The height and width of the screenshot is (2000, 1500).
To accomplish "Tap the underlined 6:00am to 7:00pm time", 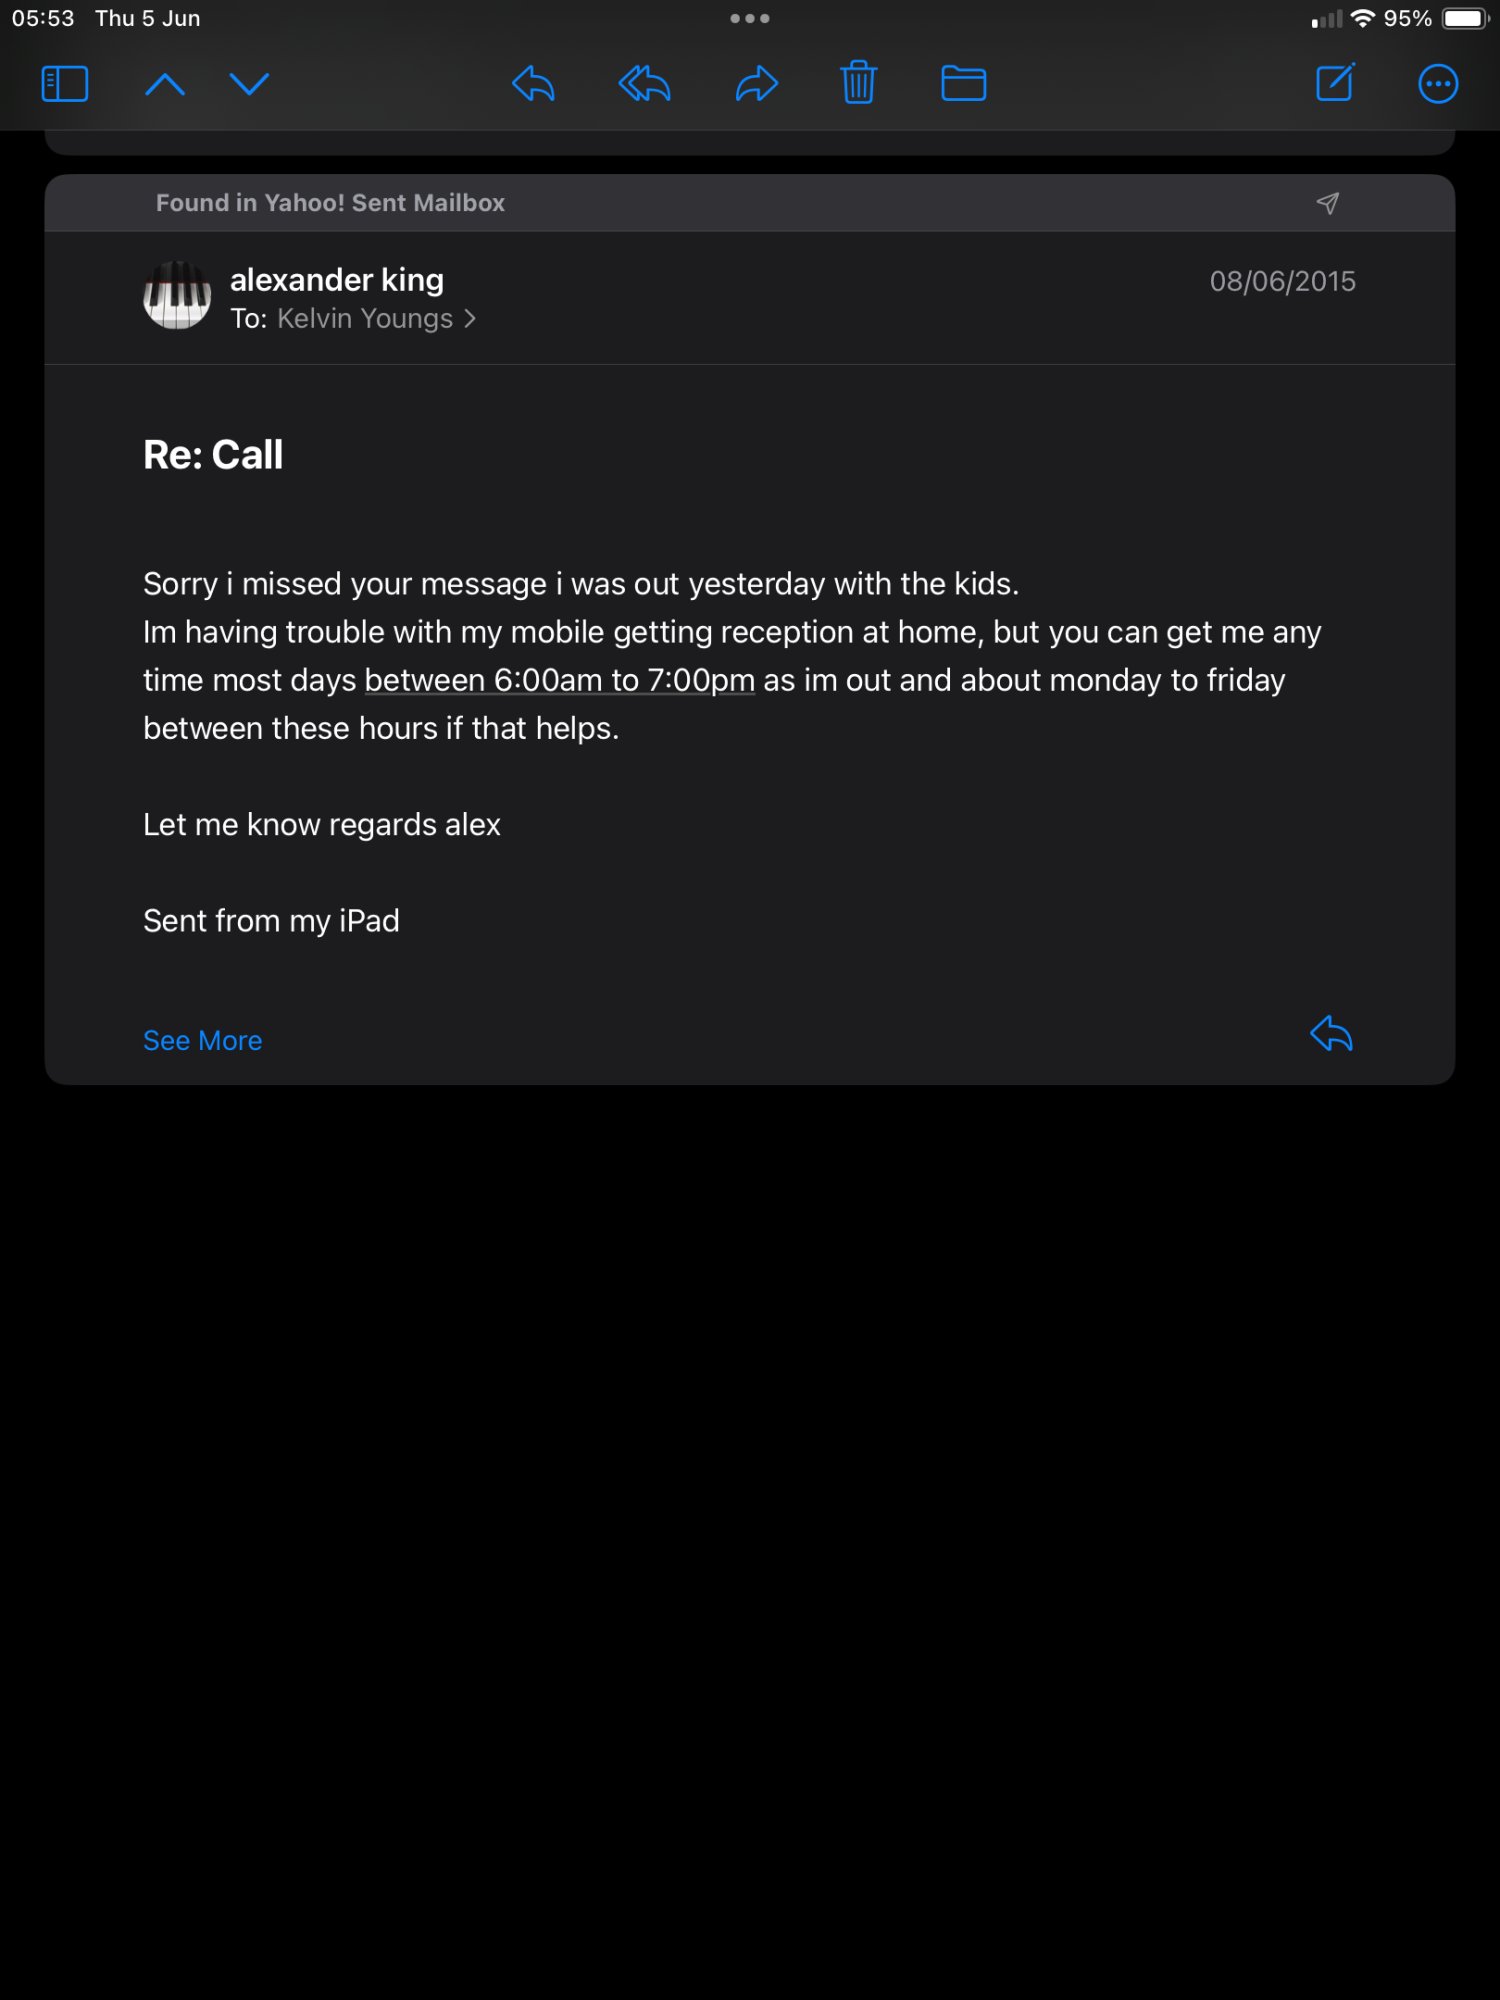I will [x=559, y=680].
